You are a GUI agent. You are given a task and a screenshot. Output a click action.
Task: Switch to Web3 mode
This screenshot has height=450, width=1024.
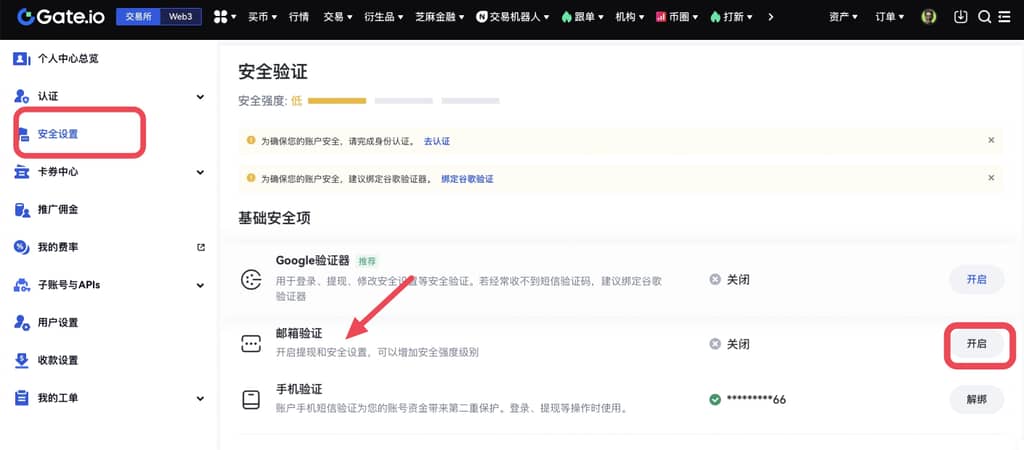click(x=181, y=17)
